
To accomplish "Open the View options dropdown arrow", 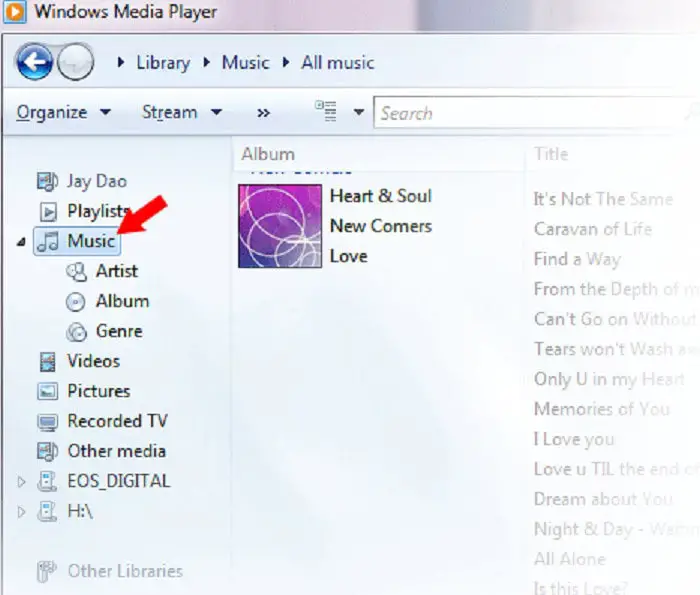I will pyautogui.click(x=358, y=112).
